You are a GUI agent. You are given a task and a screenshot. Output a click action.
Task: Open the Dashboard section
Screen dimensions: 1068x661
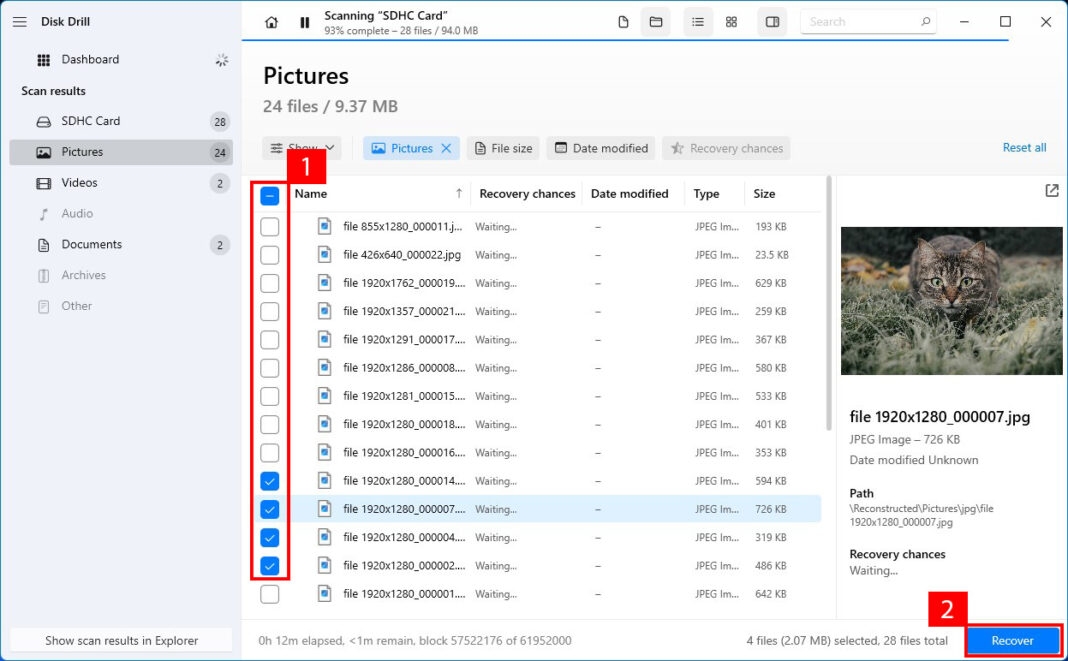(x=91, y=59)
